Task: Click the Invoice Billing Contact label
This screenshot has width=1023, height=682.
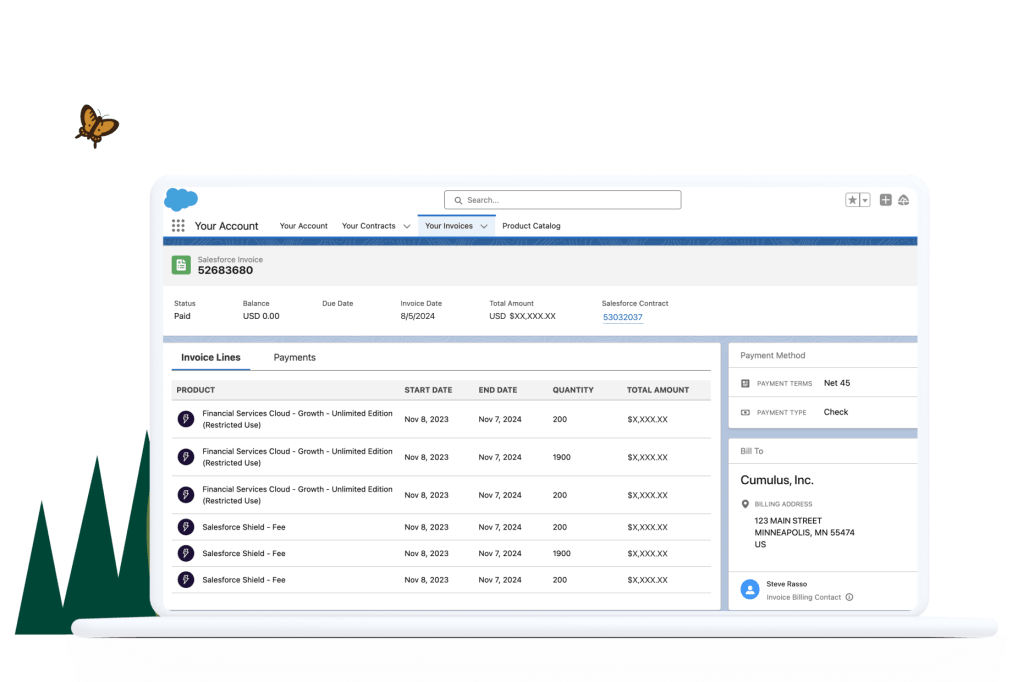Action: pyautogui.click(x=803, y=597)
